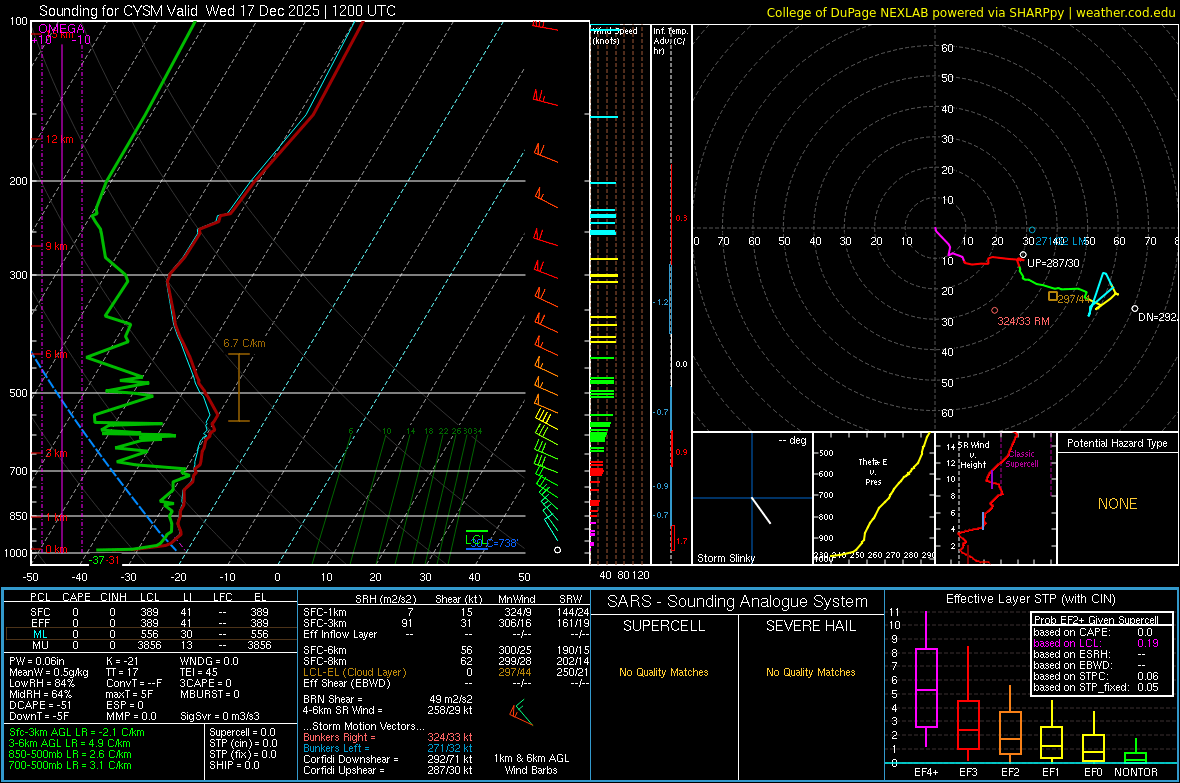The height and width of the screenshot is (783, 1180).
Task: Select the SUPERCELL analogue column header
Action: (x=664, y=626)
